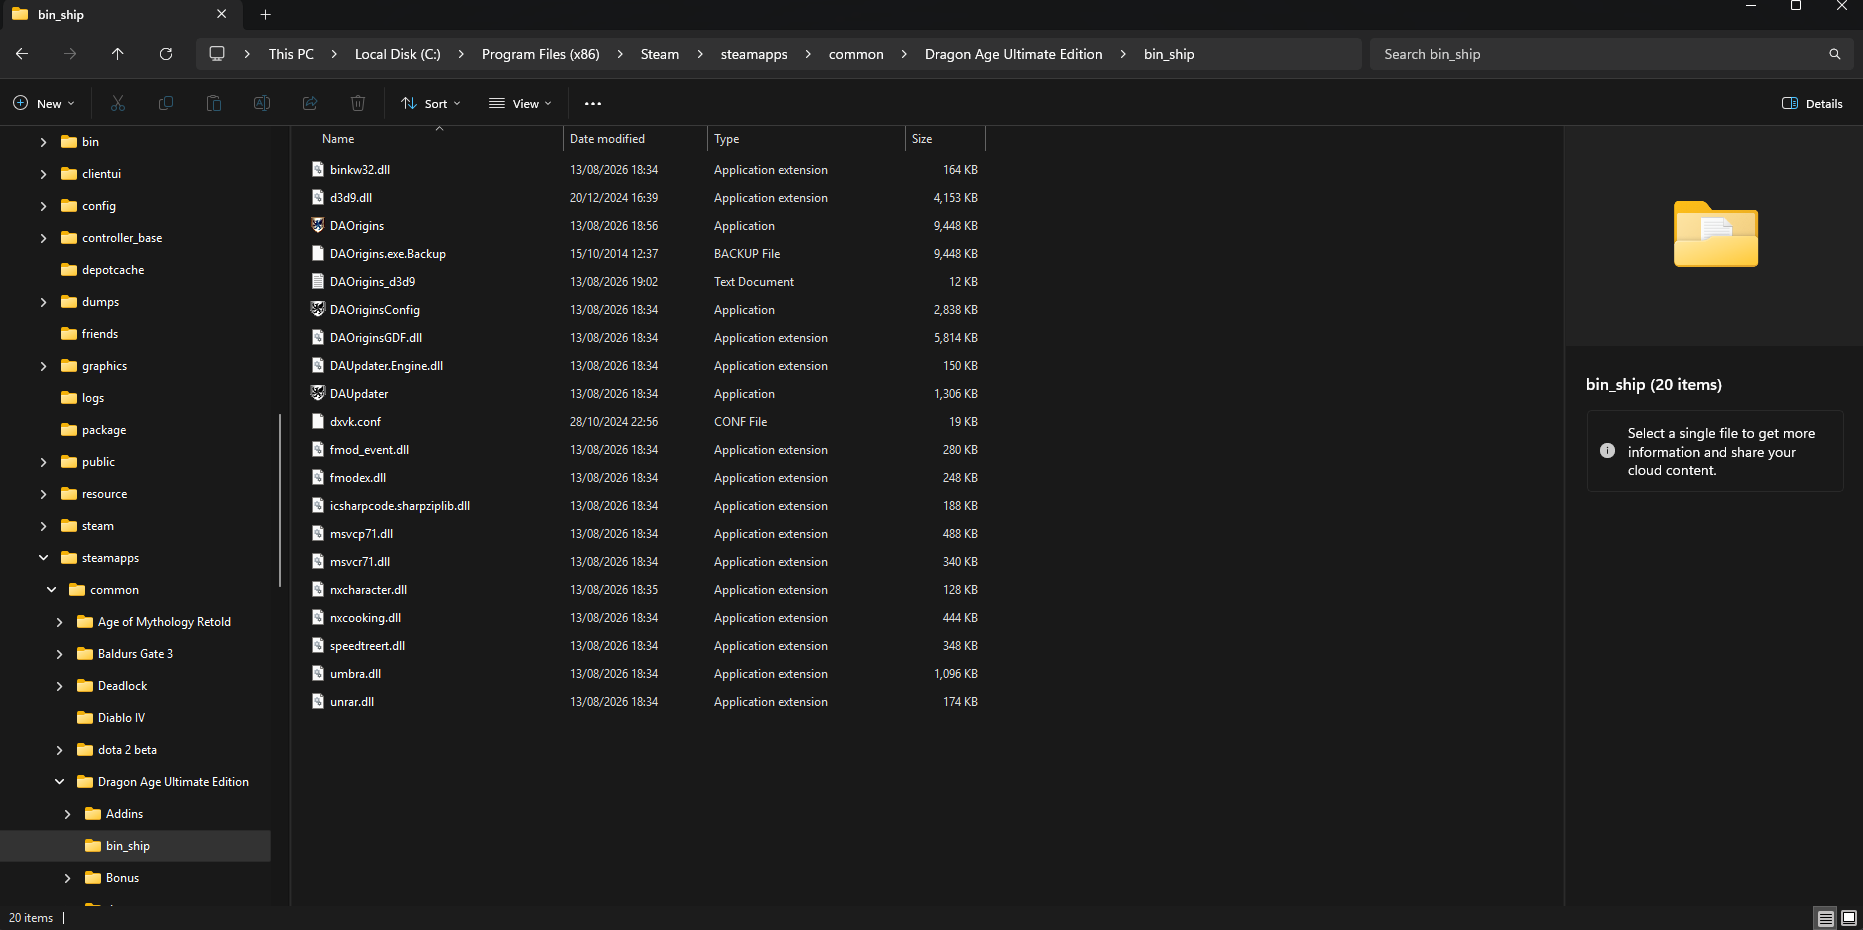The height and width of the screenshot is (930, 1863).
Task: Expand the controller_base folder node
Action: point(43,238)
